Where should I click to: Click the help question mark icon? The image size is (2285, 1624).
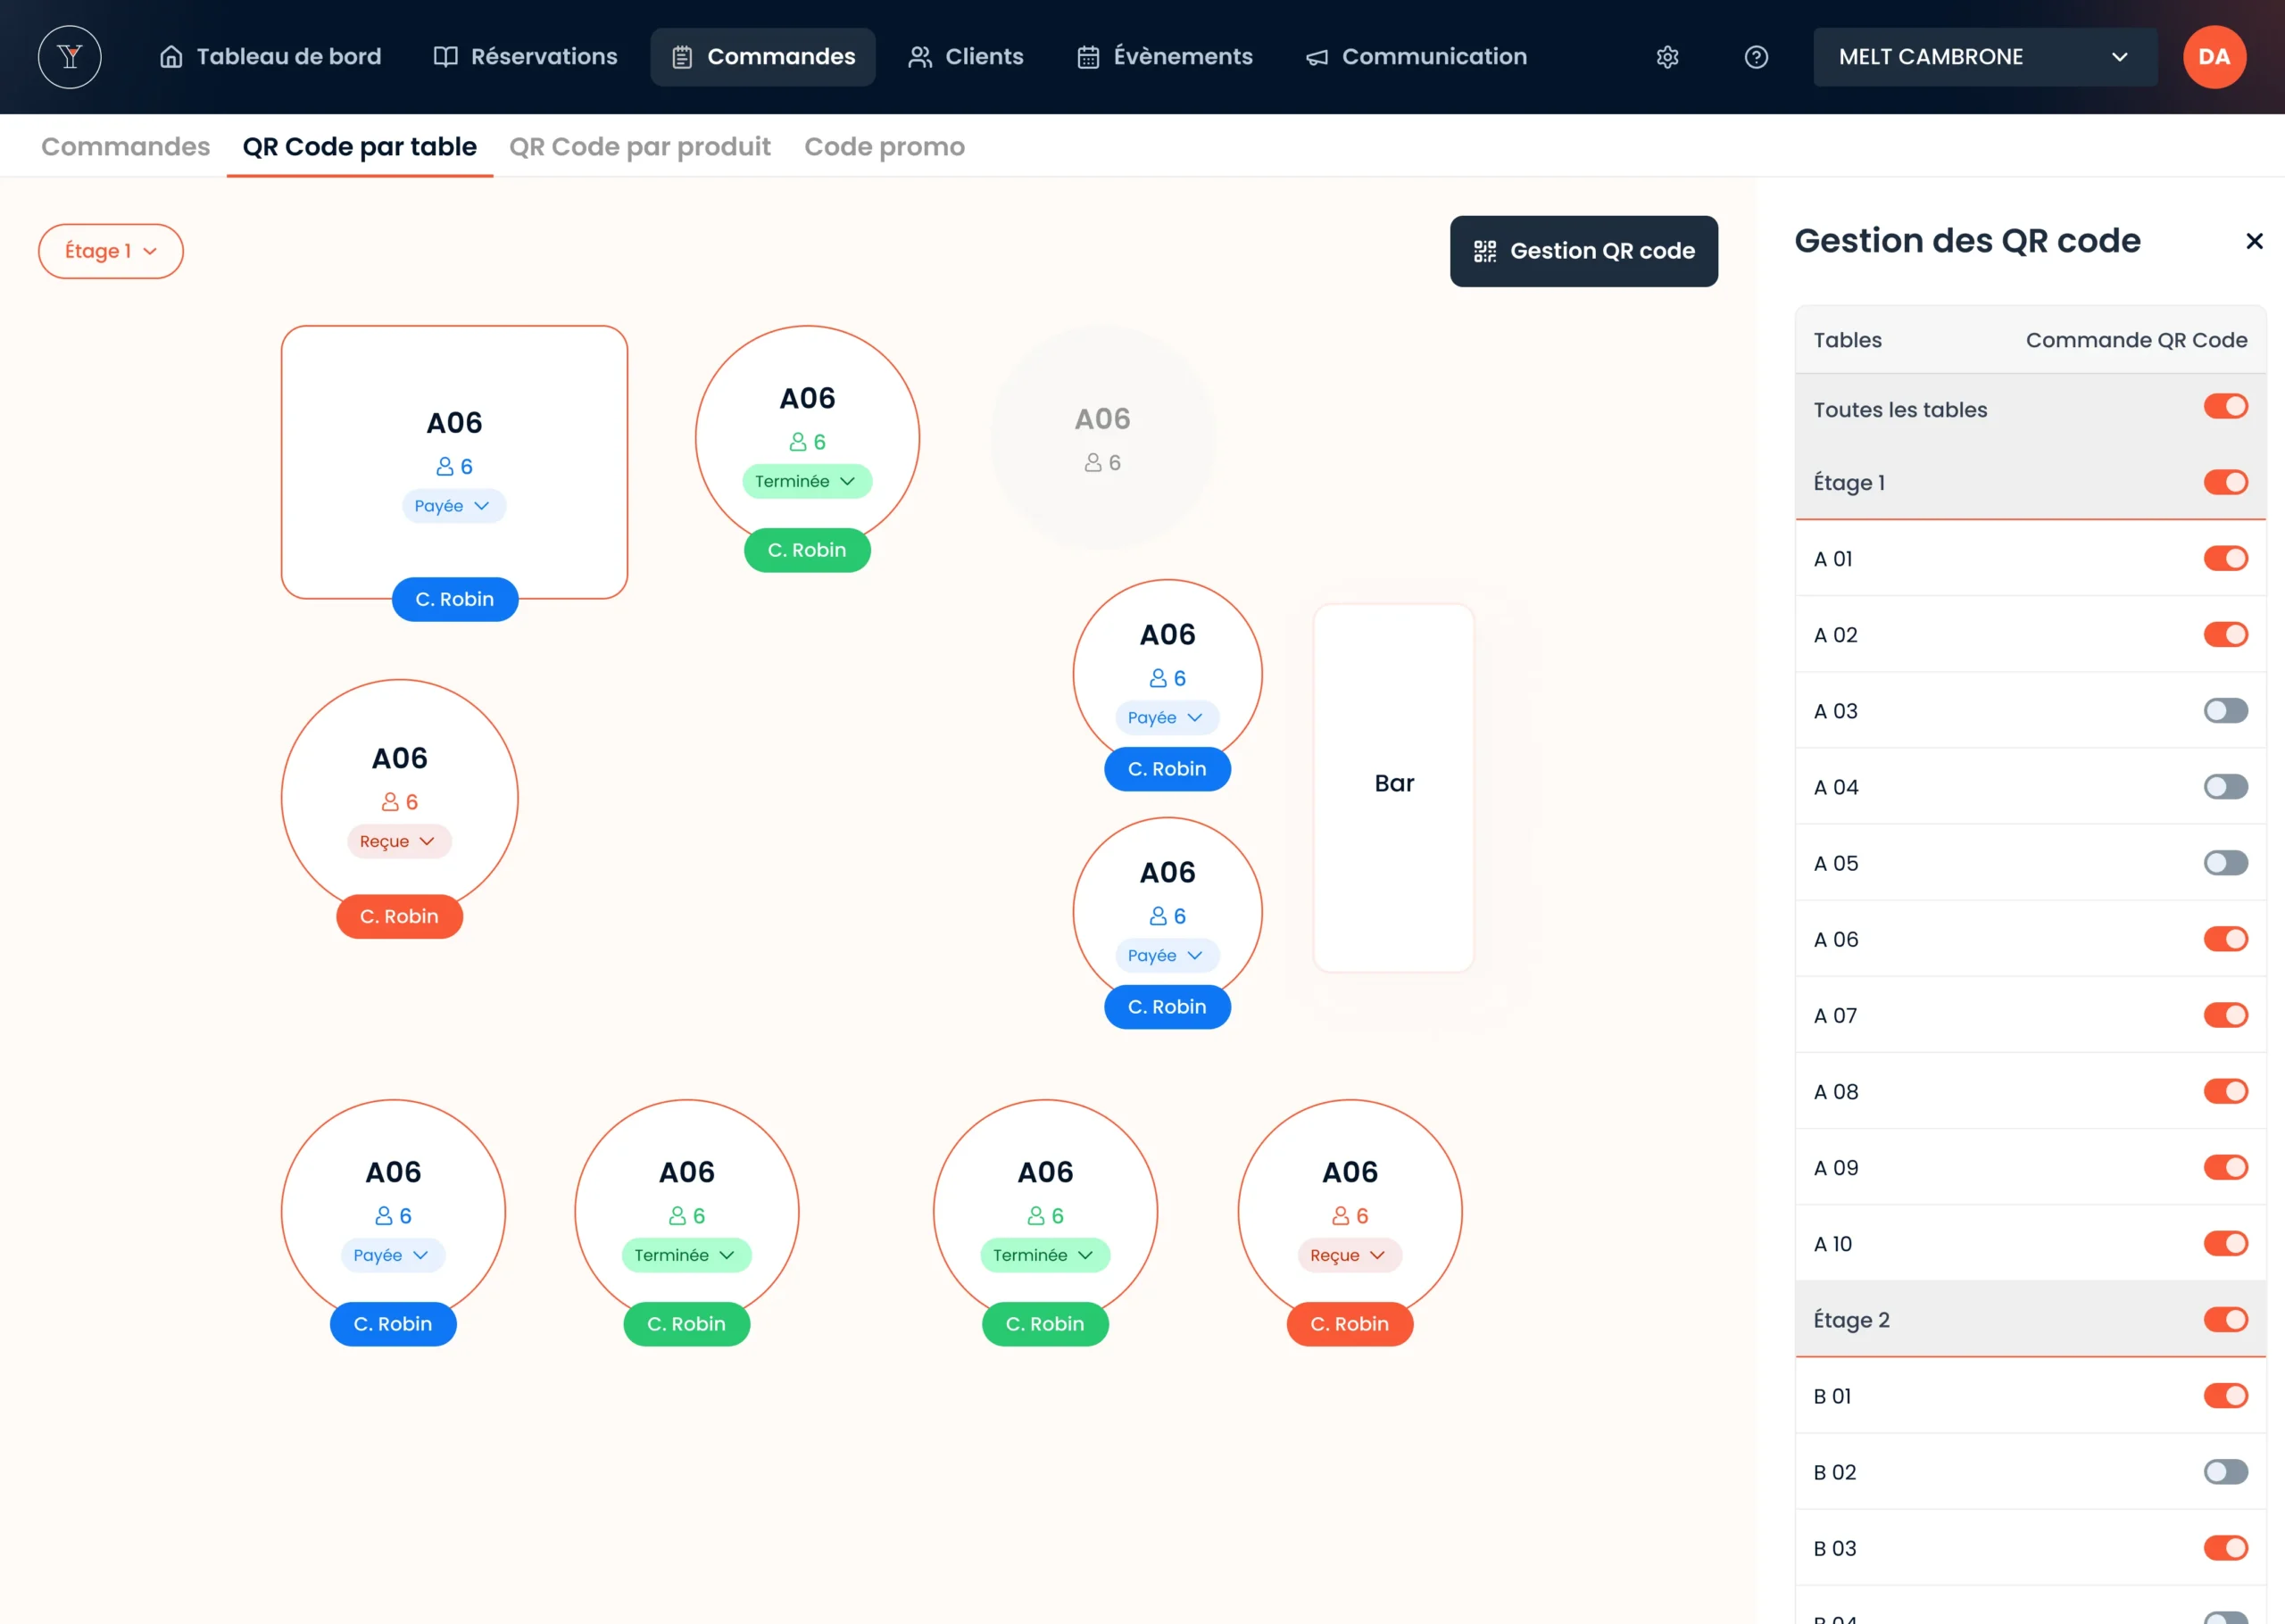1756,57
